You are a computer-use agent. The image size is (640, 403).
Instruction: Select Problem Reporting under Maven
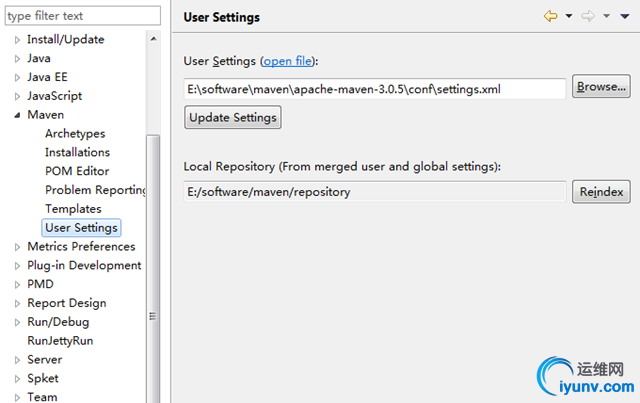pos(96,190)
